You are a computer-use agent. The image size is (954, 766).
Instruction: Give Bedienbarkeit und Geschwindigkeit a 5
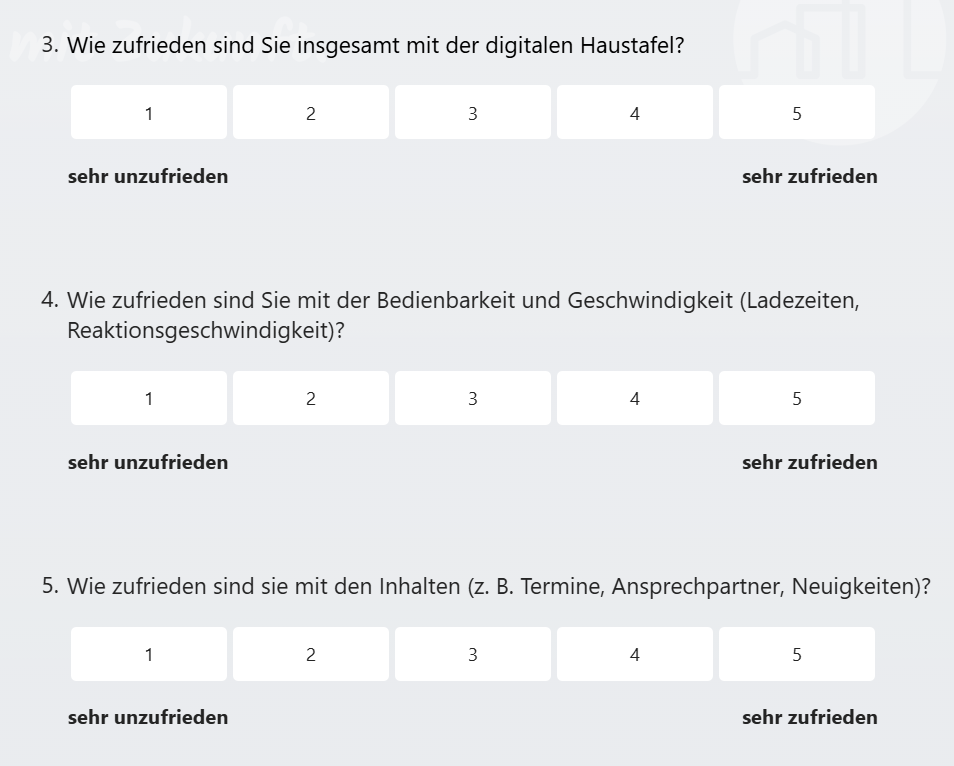797,399
